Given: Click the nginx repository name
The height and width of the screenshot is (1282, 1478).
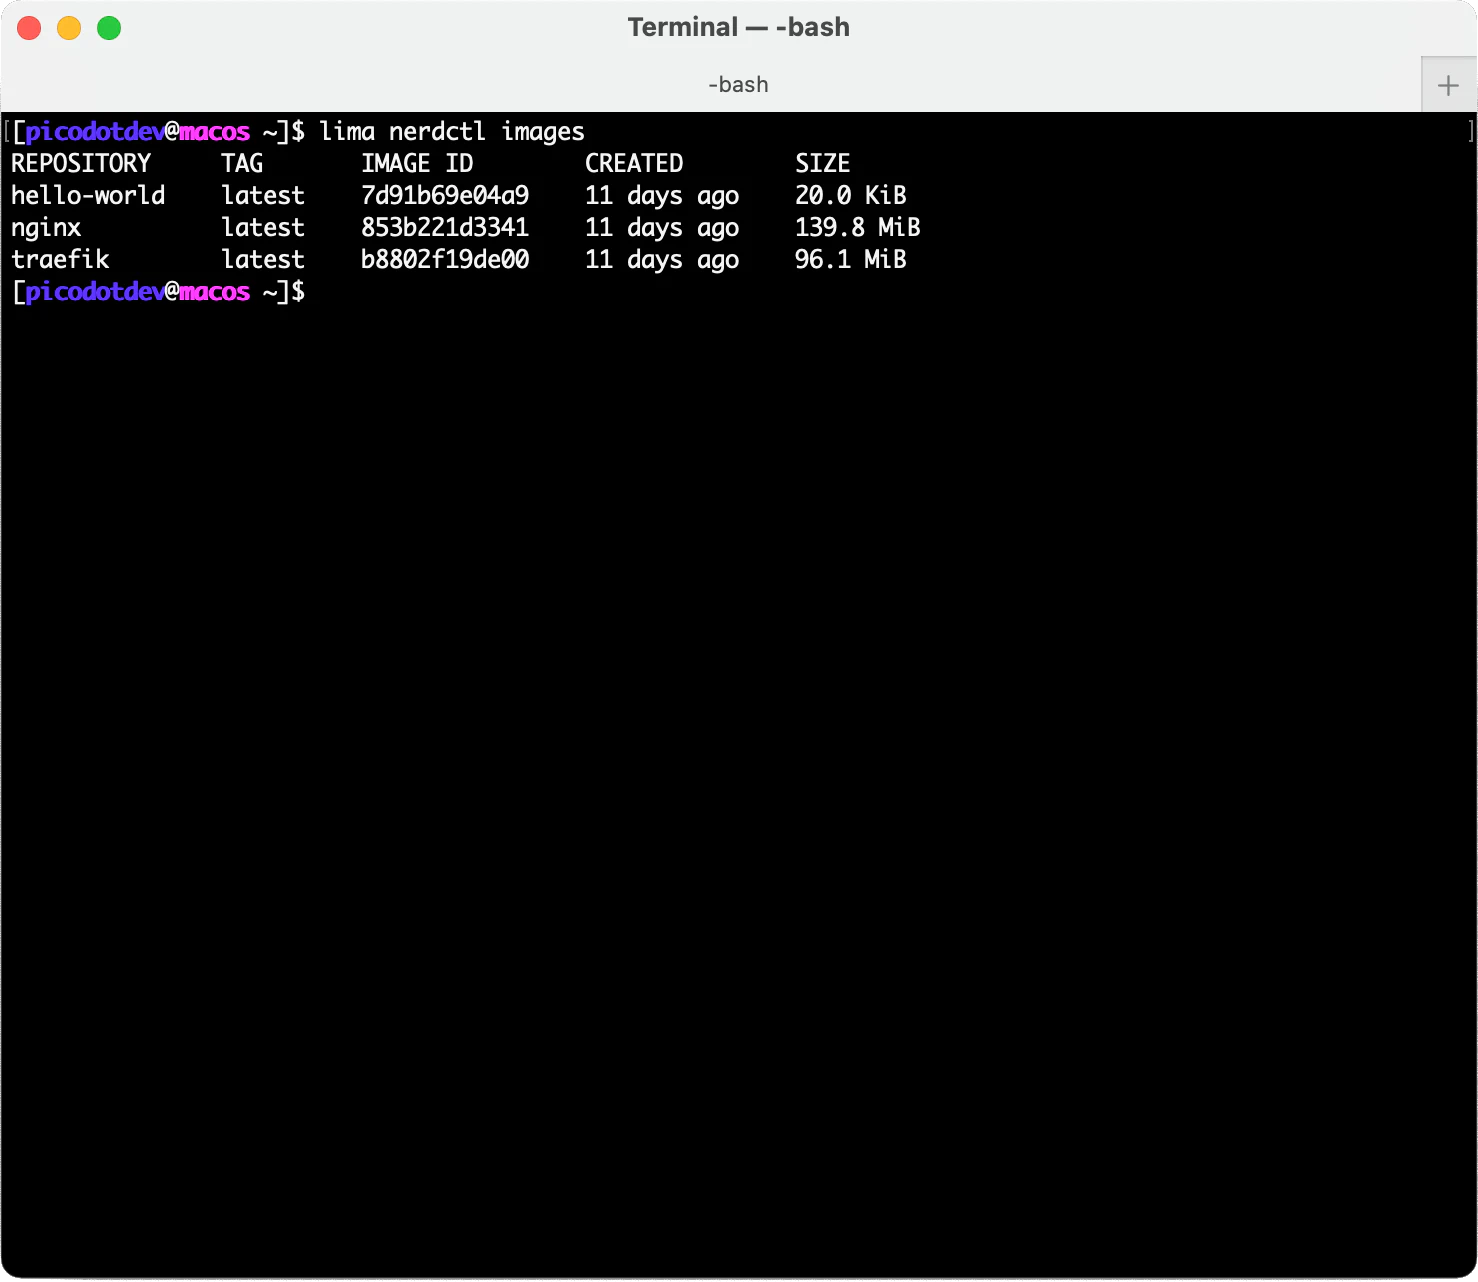Looking at the screenshot, I should [46, 228].
